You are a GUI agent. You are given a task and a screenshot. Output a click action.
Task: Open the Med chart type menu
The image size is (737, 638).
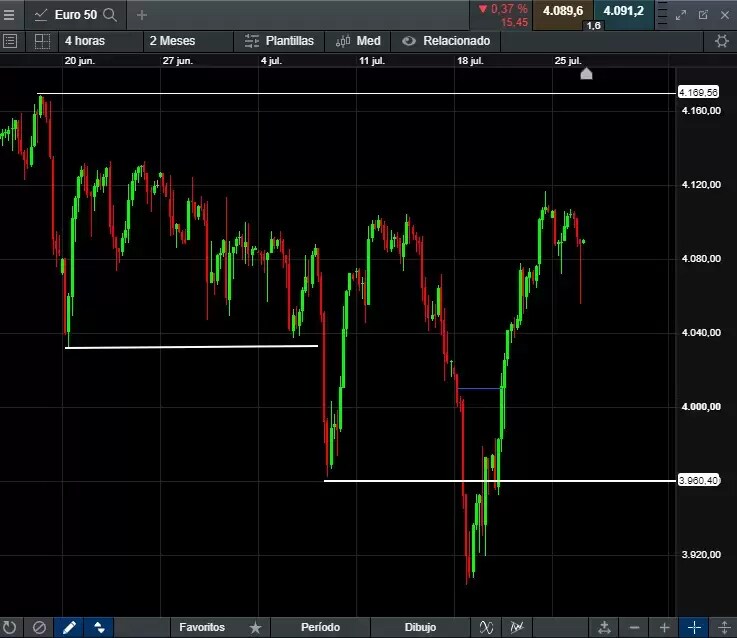point(358,41)
